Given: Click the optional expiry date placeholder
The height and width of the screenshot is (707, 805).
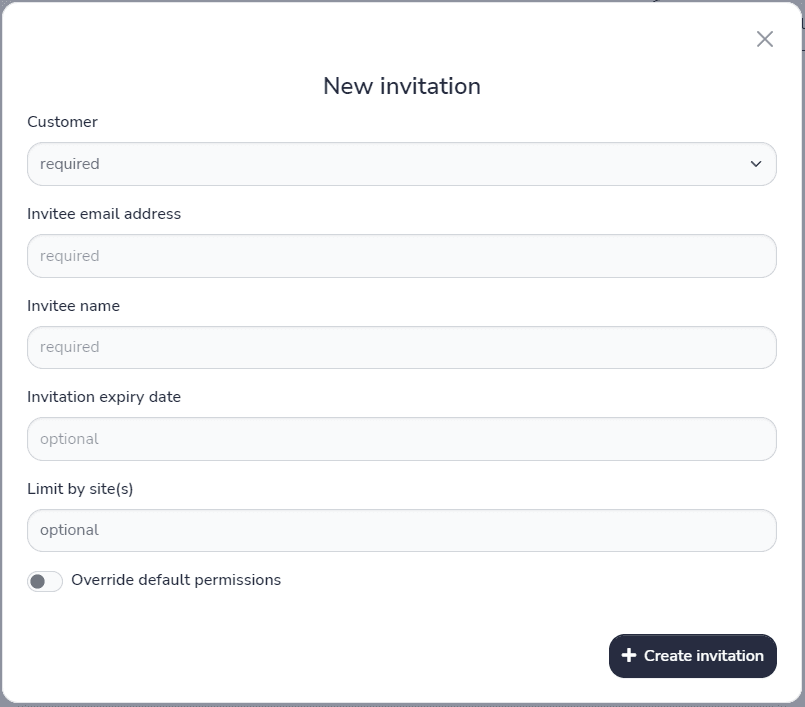Looking at the screenshot, I should point(67,438).
